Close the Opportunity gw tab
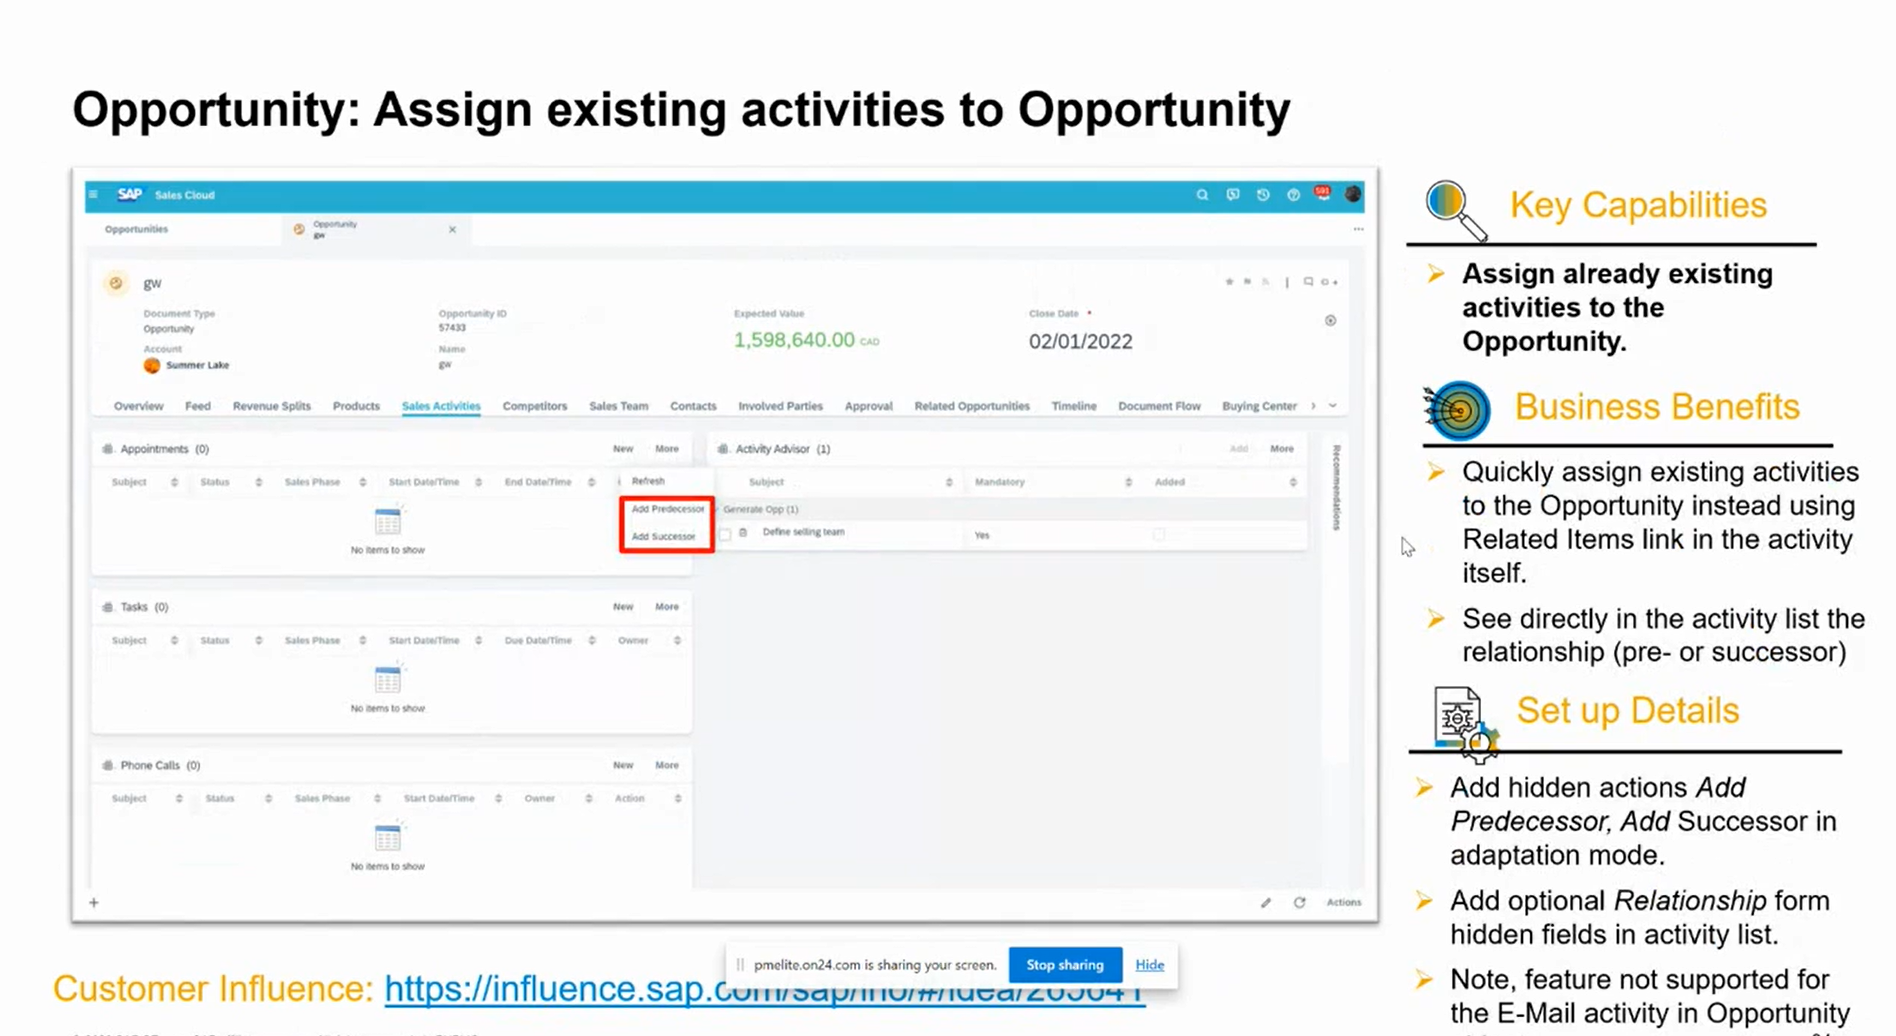Image resolution: width=1896 pixels, height=1036 pixels. pyautogui.click(x=452, y=229)
